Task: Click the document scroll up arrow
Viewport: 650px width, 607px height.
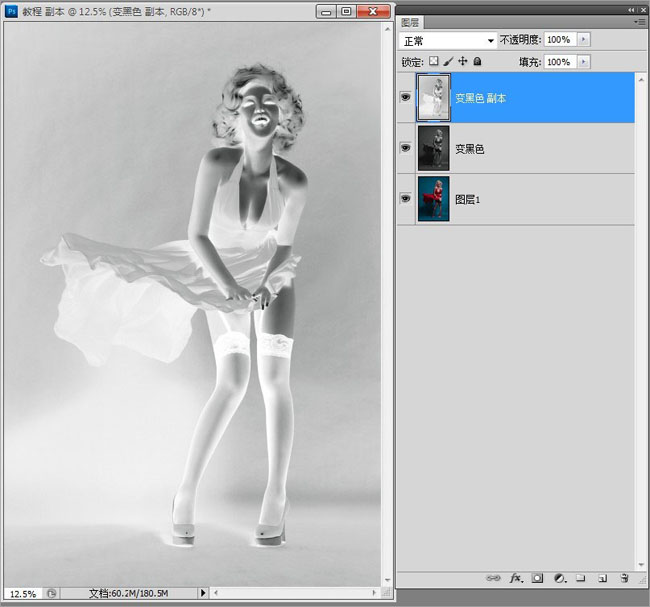Action: pyautogui.click(x=388, y=29)
